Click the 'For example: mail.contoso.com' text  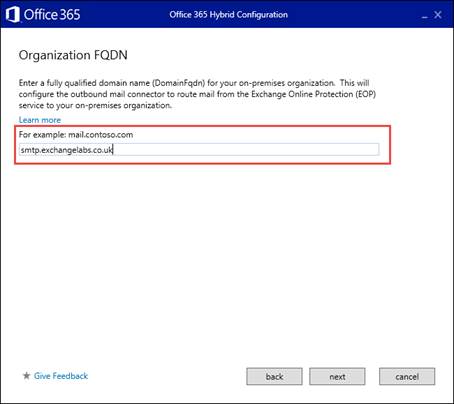click(76, 135)
